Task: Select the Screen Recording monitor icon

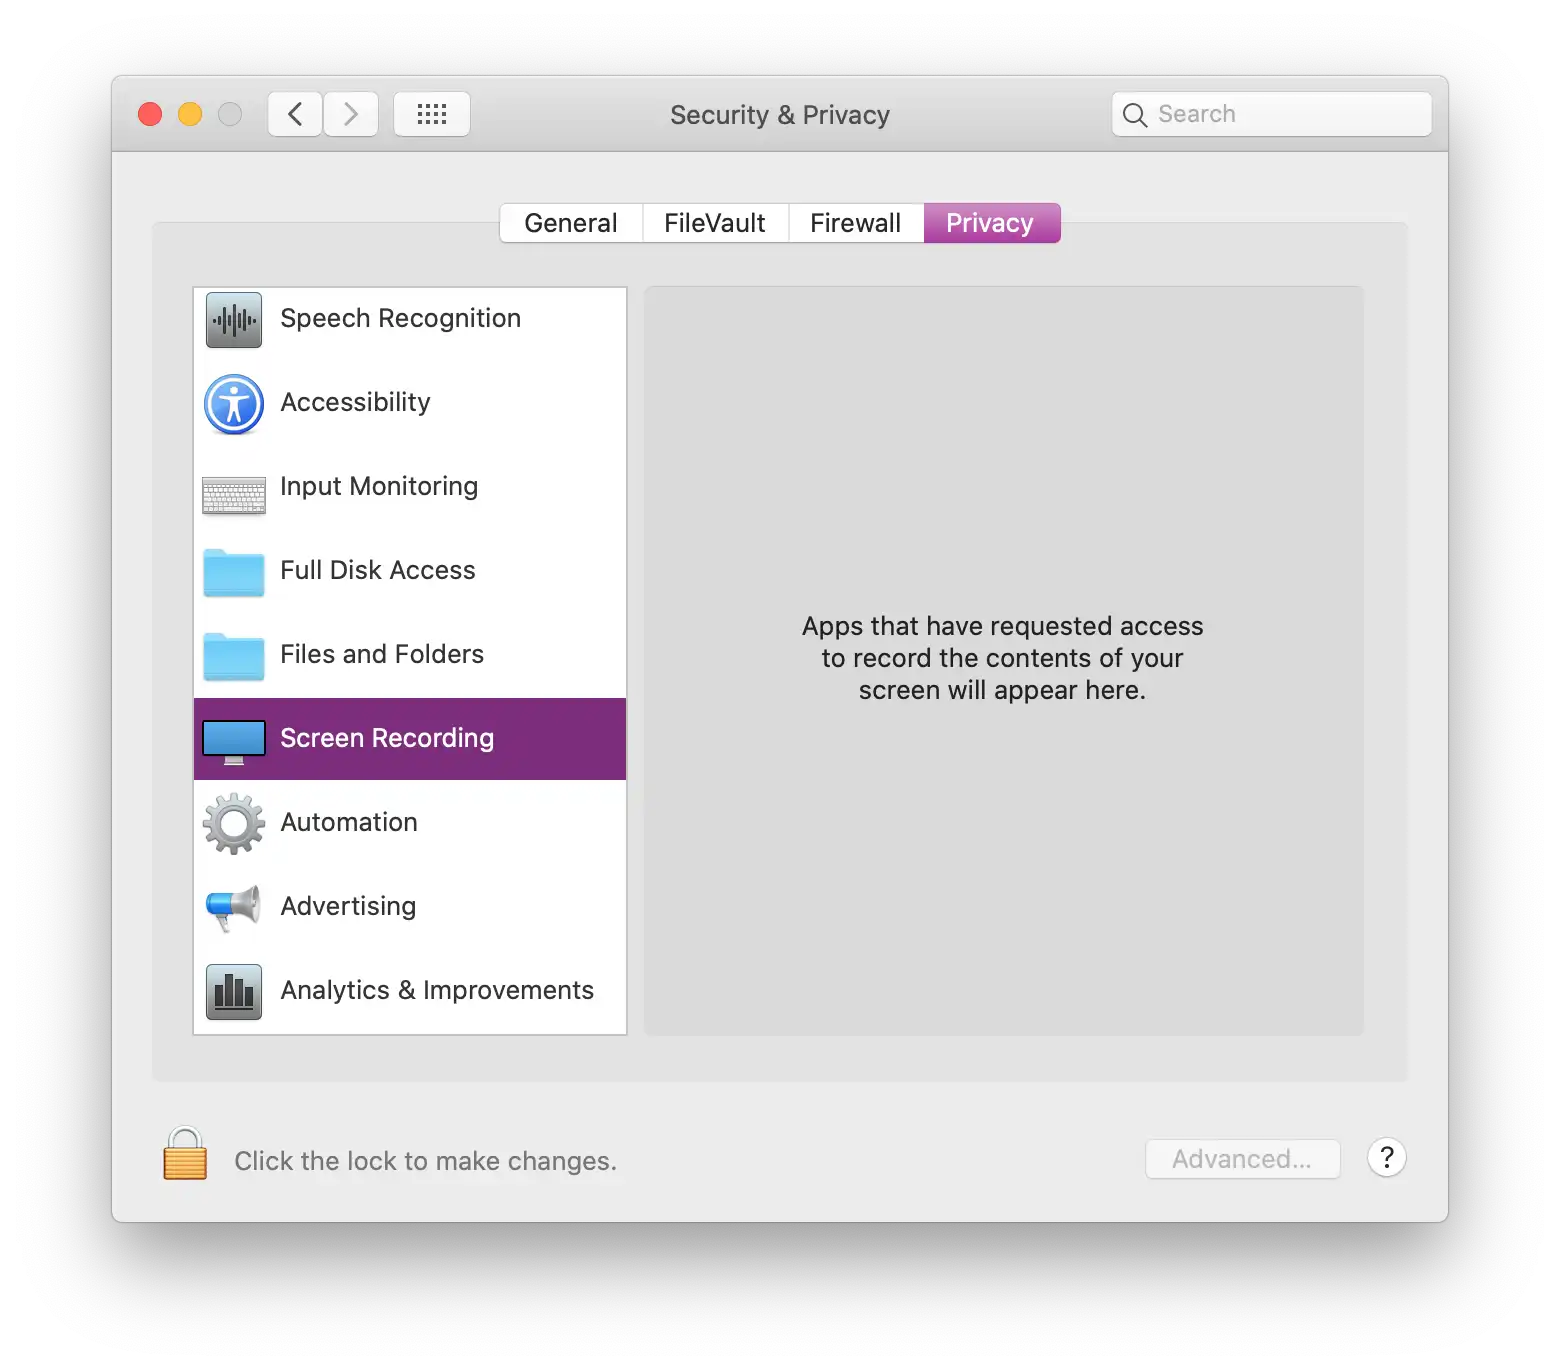Action: point(233,740)
